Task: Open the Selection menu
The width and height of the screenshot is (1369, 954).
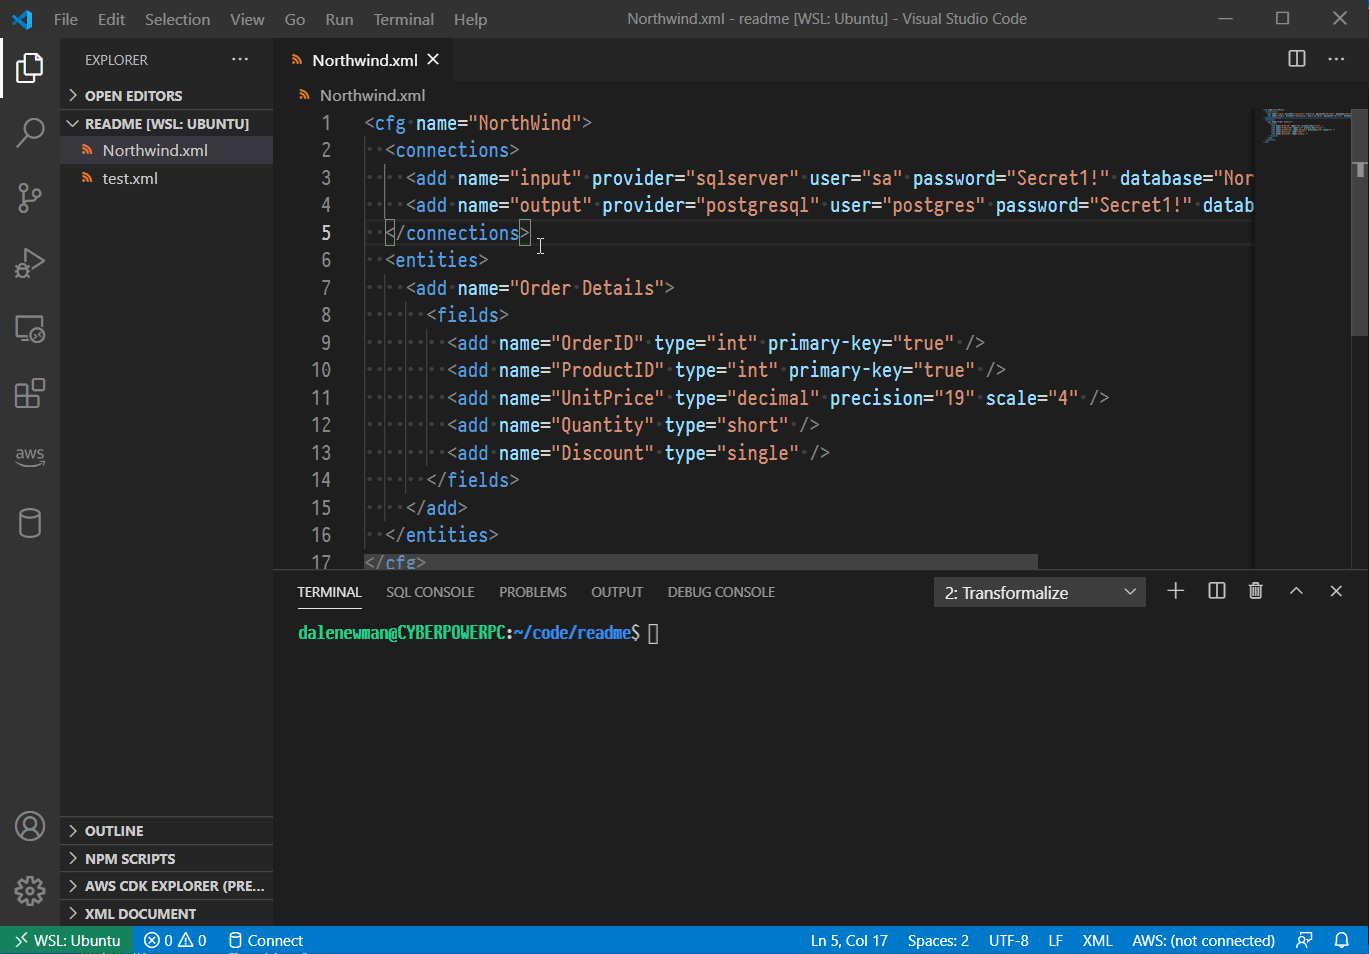Action: [177, 19]
